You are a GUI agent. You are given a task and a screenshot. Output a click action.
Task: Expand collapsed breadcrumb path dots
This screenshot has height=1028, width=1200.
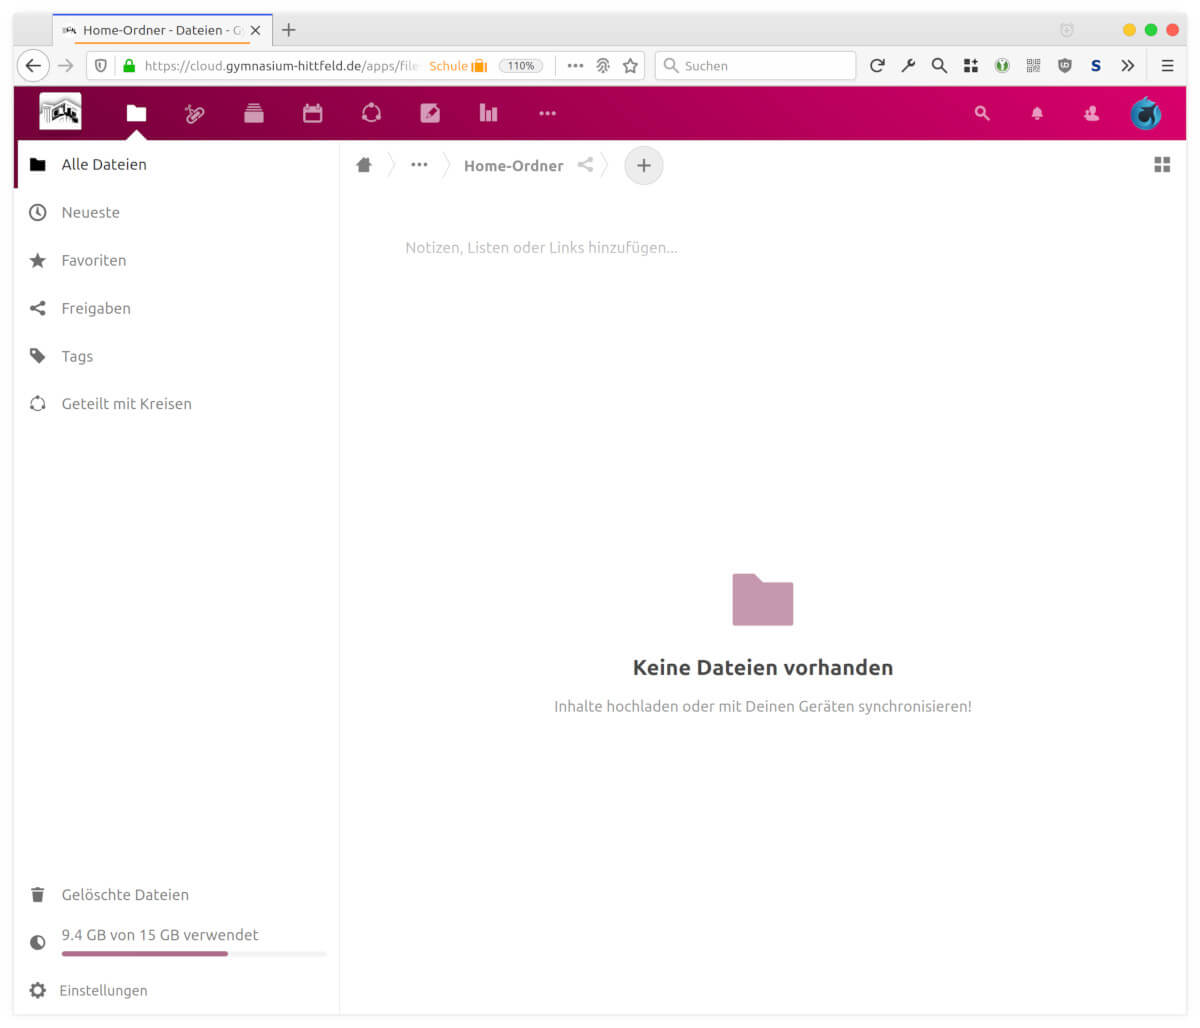(419, 165)
